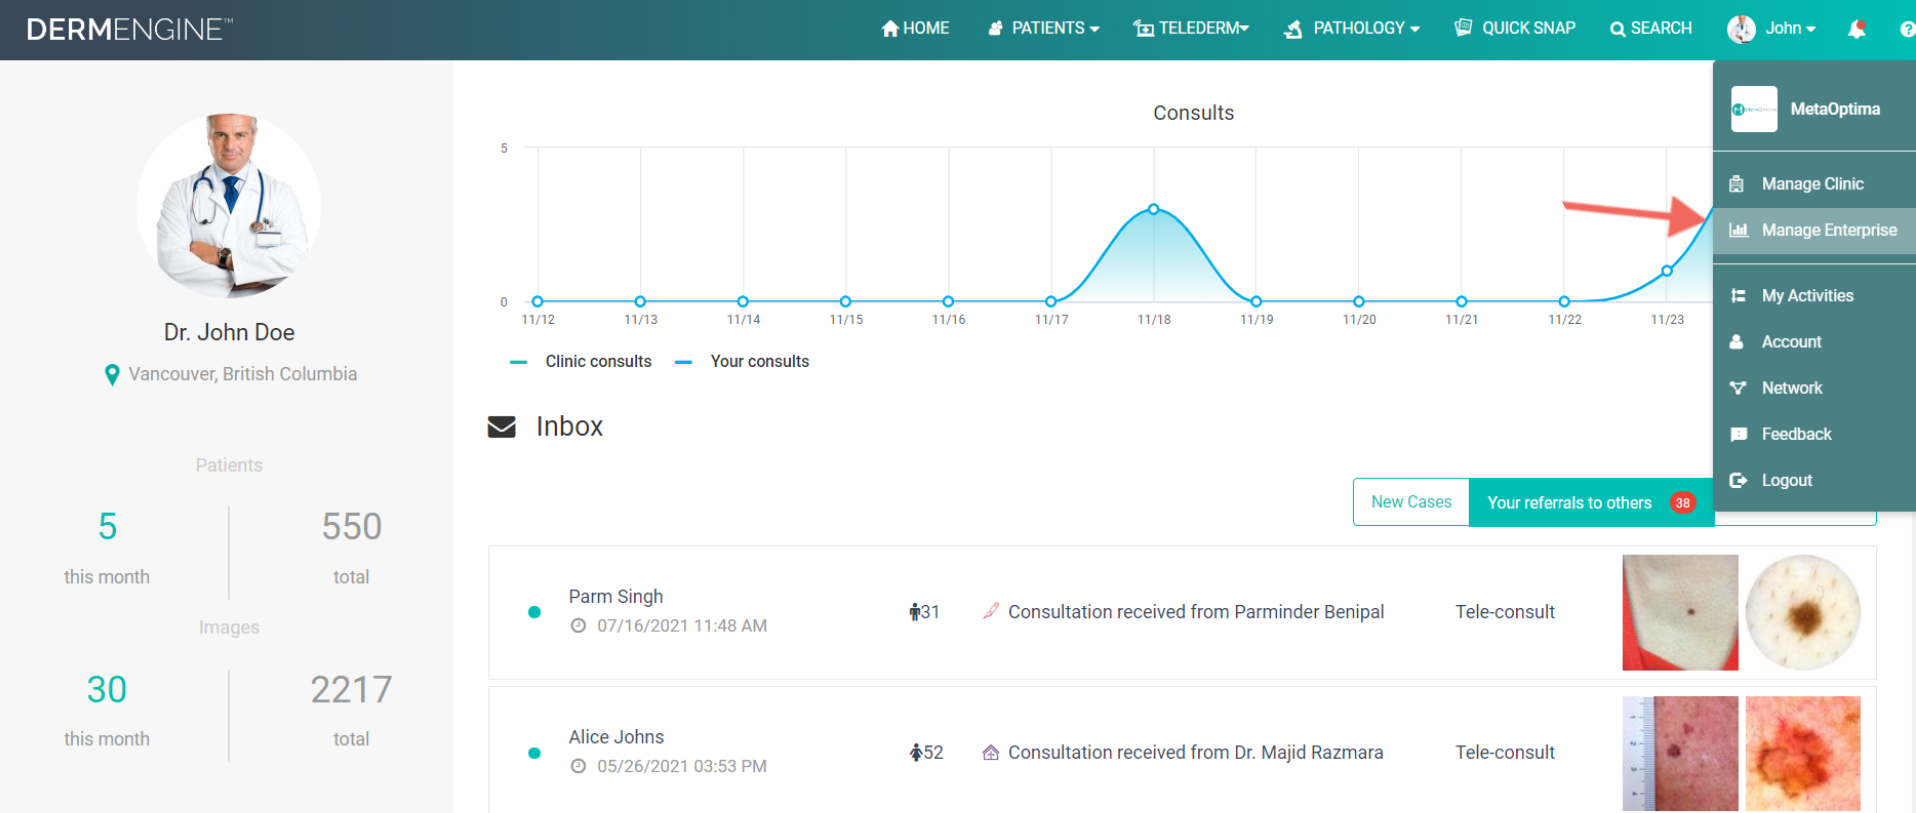Open Parm Singh's clinical skin photo

1680,612
